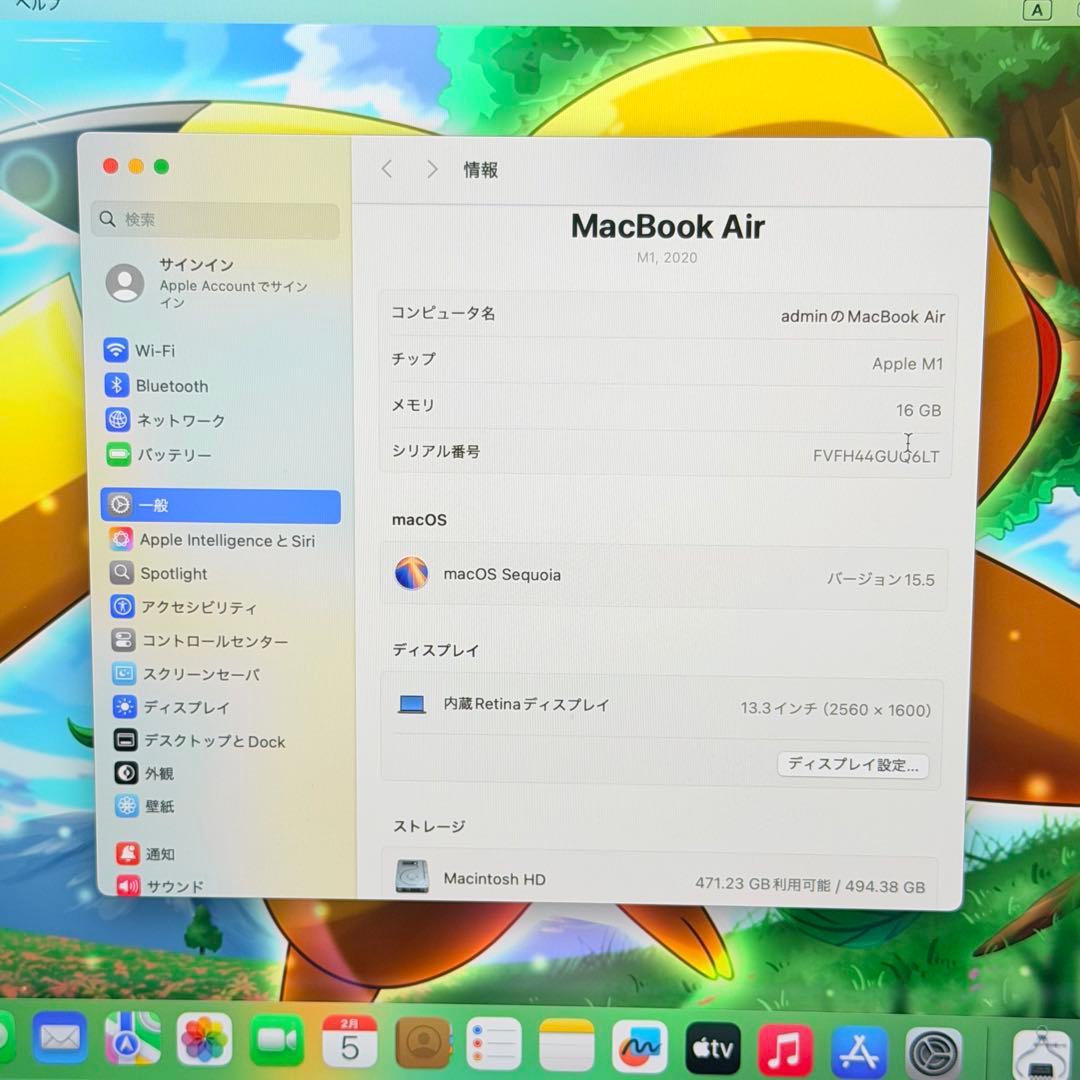Select サウンド at the sidebar bottom
The width and height of the screenshot is (1080, 1080).
pyautogui.click(x=173, y=886)
